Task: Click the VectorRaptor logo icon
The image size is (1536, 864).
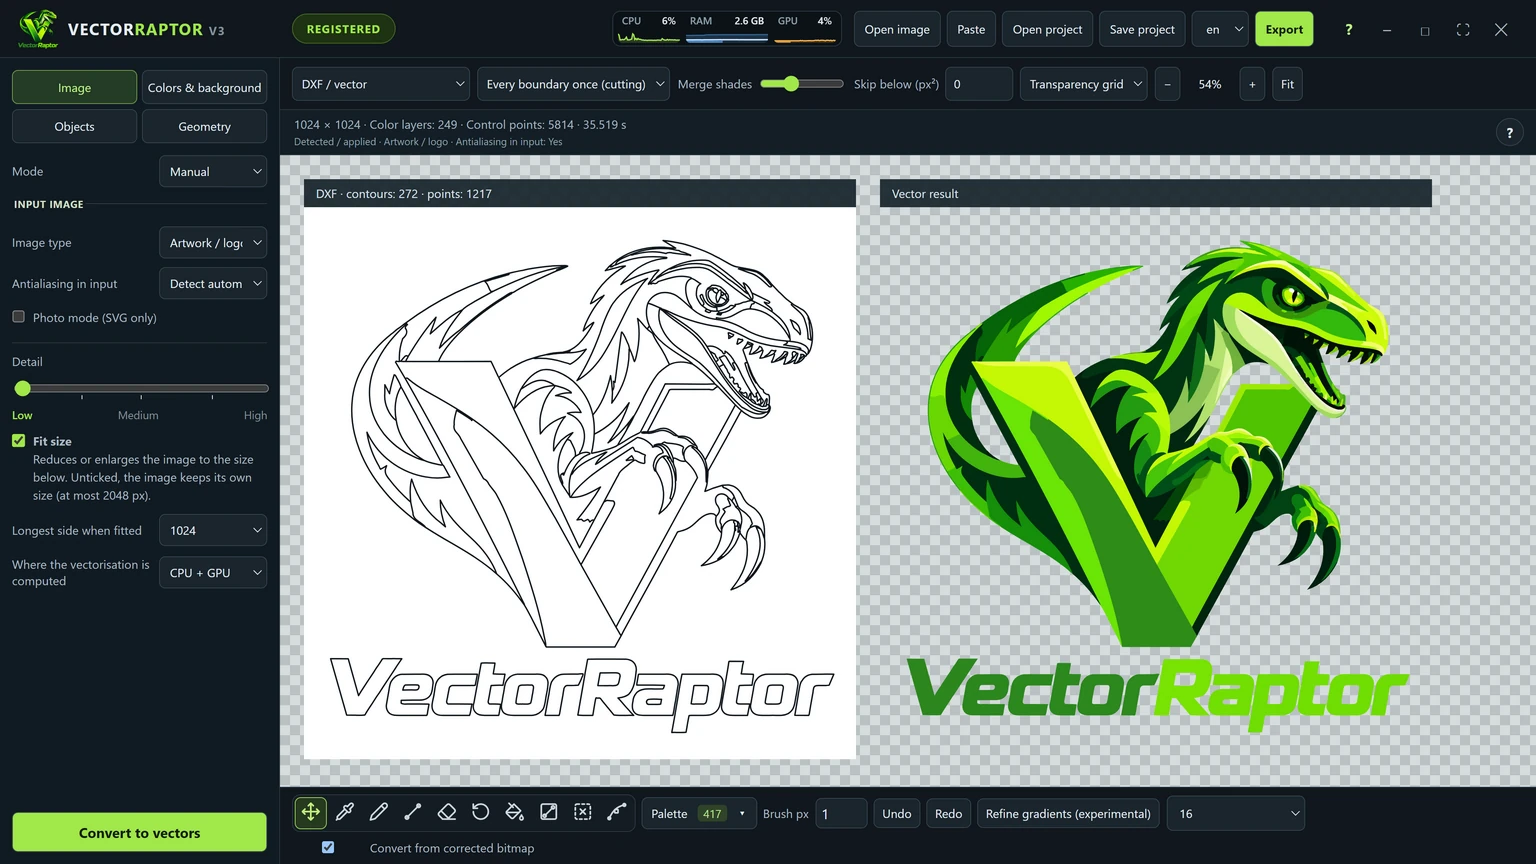Action: pyautogui.click(x=38, y=29)
